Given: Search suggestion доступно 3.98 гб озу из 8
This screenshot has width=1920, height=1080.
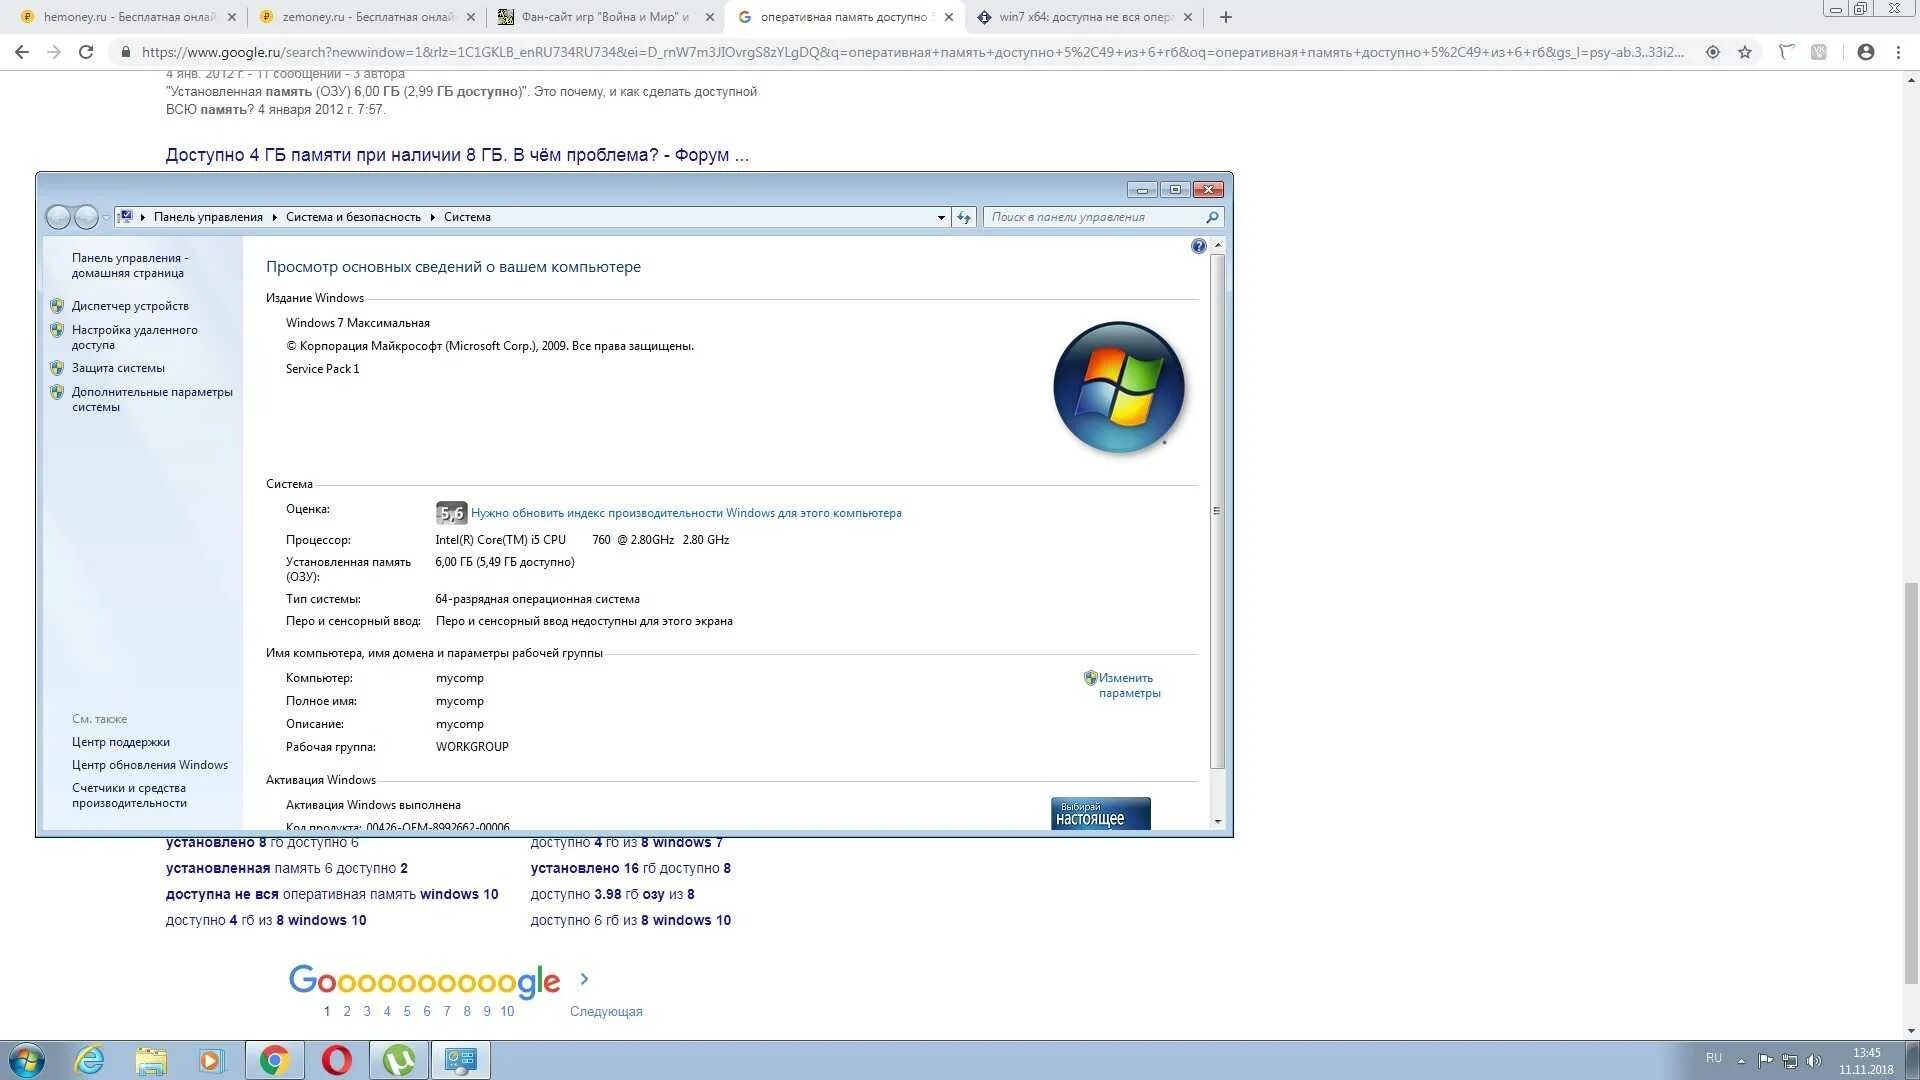Looking at the screenshot, I should (612, 894).
